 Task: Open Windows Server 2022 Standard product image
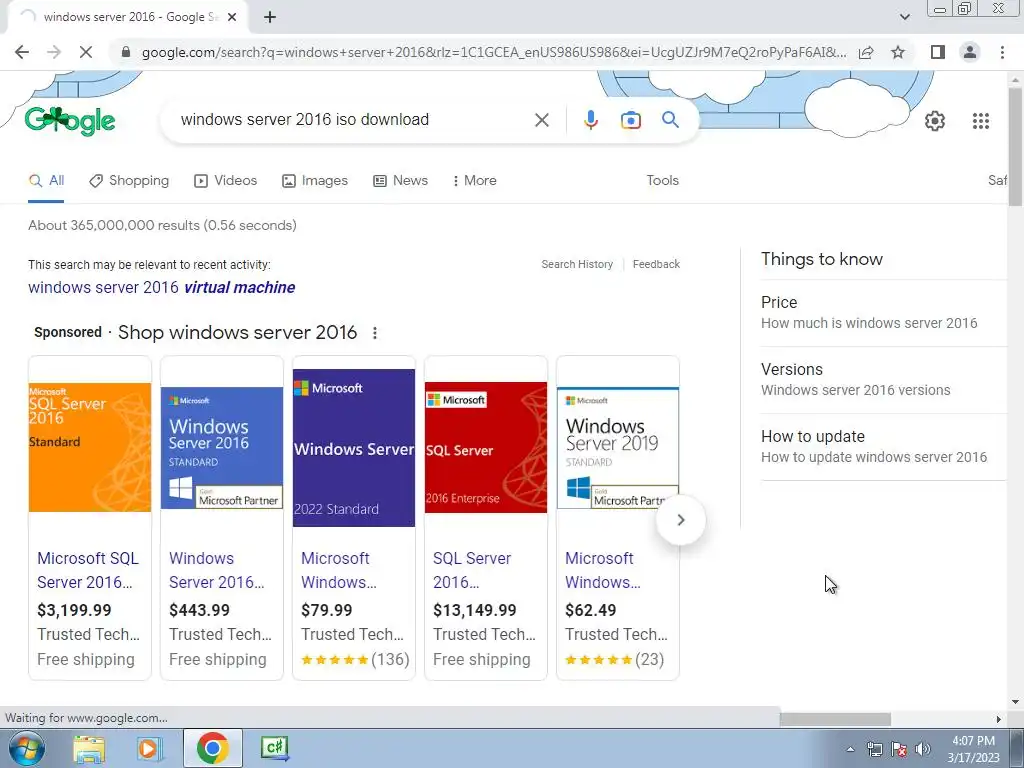pos(354,447)
